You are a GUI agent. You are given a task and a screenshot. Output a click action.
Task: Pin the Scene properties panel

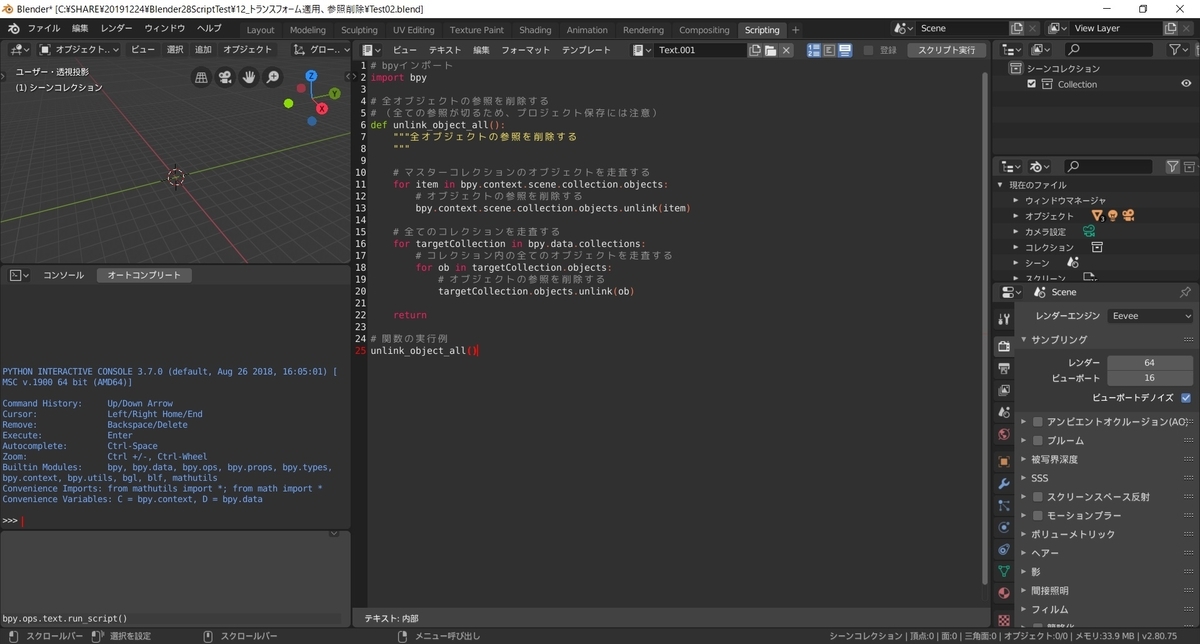pyautogui.click(x=1185, y=292)
